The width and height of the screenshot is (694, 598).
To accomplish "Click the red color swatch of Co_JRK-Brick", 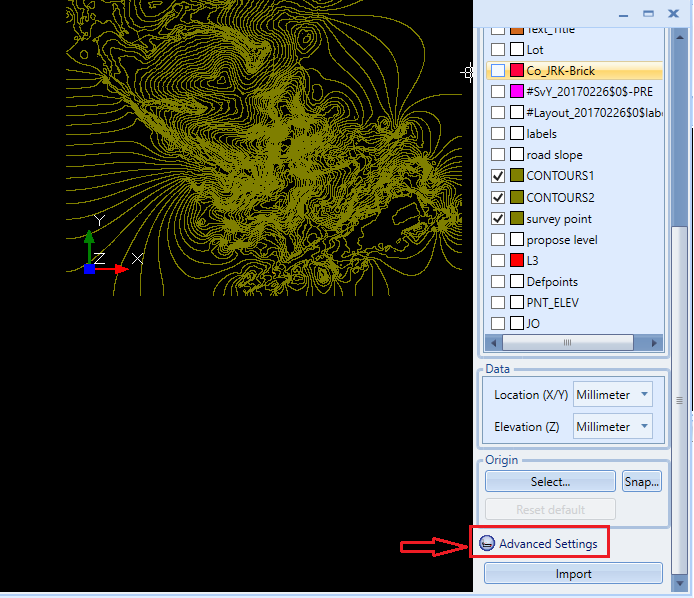I will coord(517,70).
